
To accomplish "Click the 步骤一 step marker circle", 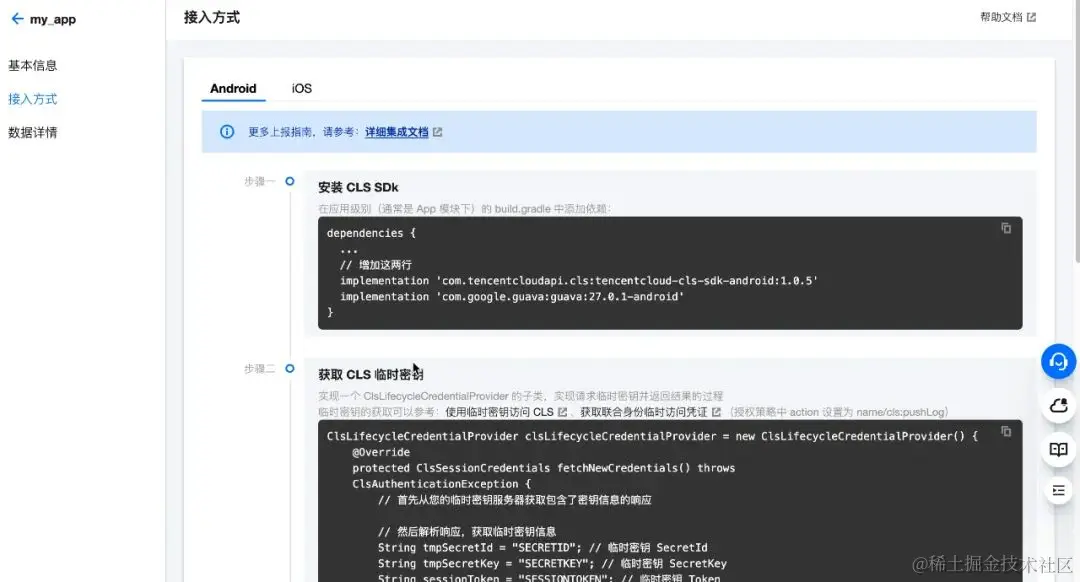I will coord(290,181).
